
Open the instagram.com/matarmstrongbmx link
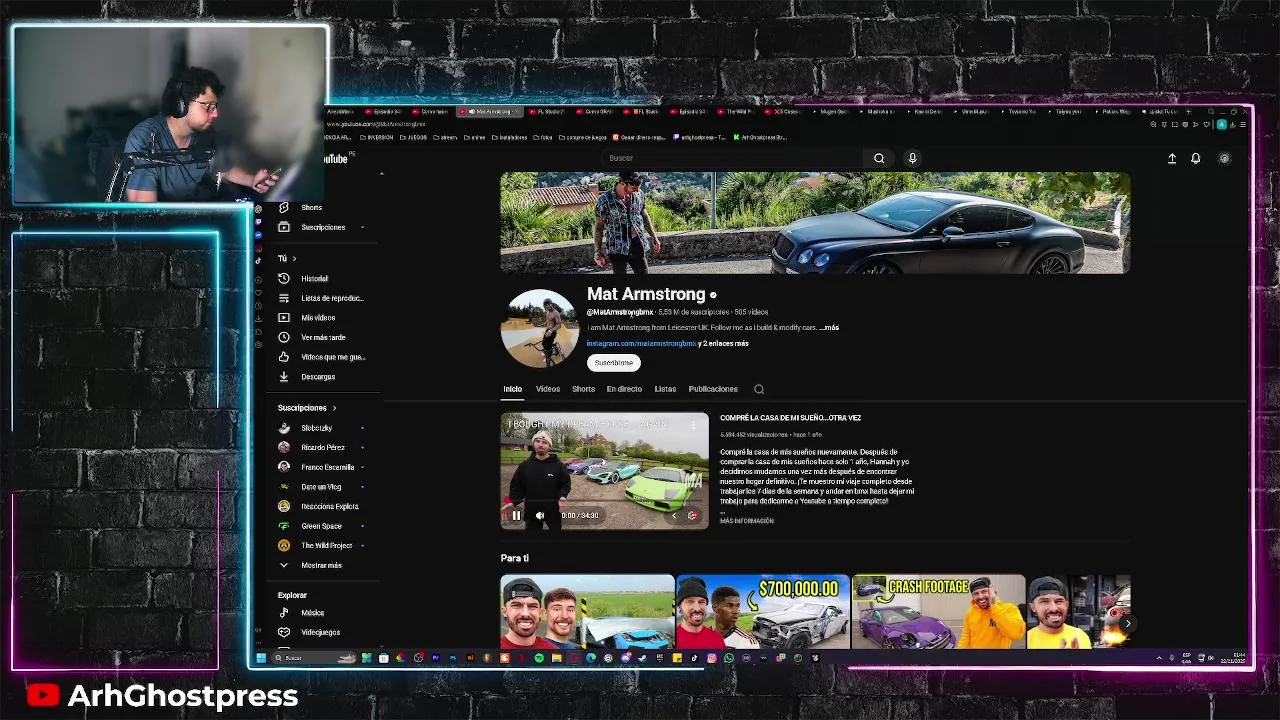click(641, 343)
